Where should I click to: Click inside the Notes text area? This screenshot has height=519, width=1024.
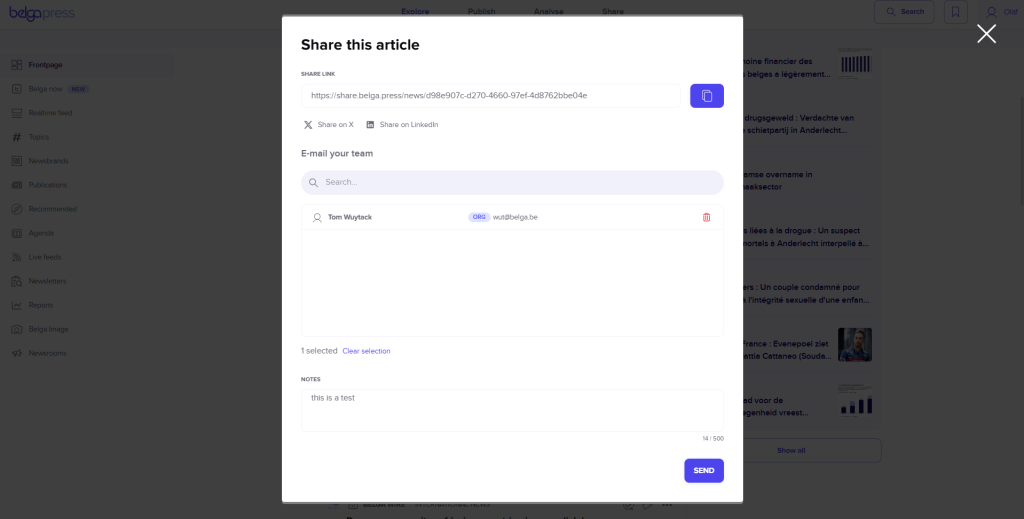point(512,410)
